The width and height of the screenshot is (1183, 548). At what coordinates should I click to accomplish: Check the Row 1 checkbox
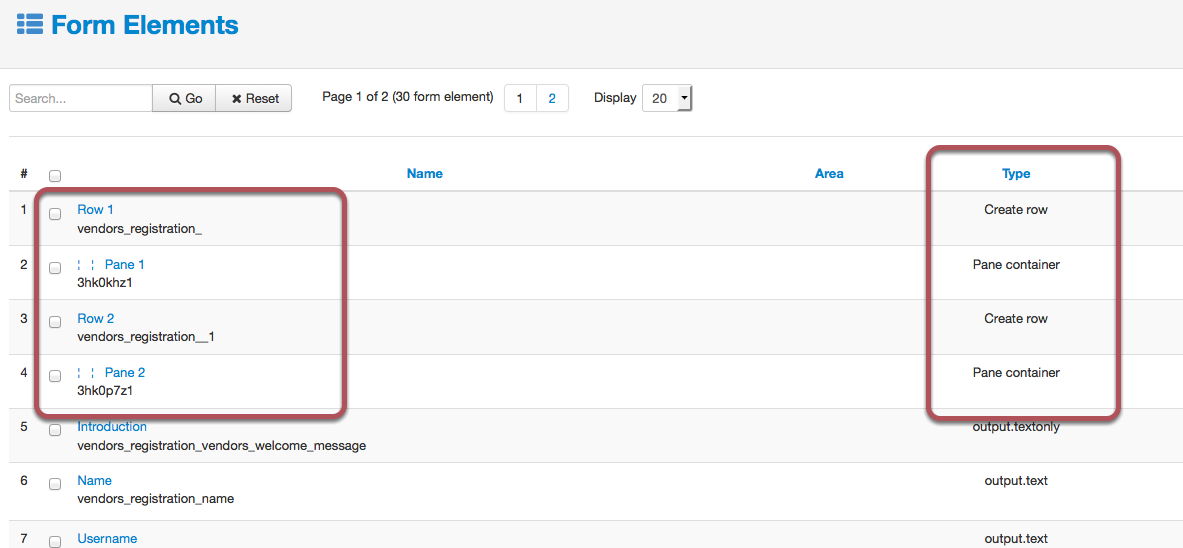coord(55,214)
